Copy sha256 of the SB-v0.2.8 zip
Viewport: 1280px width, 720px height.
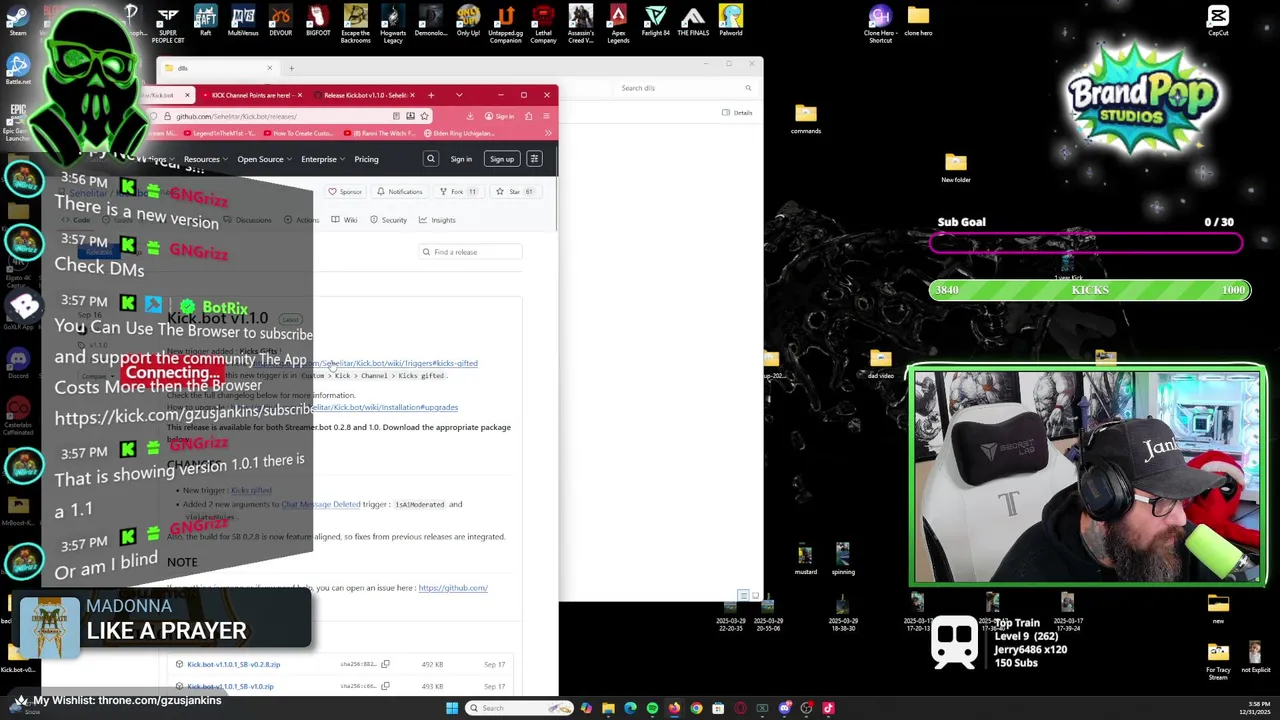[x=385, y=664]
